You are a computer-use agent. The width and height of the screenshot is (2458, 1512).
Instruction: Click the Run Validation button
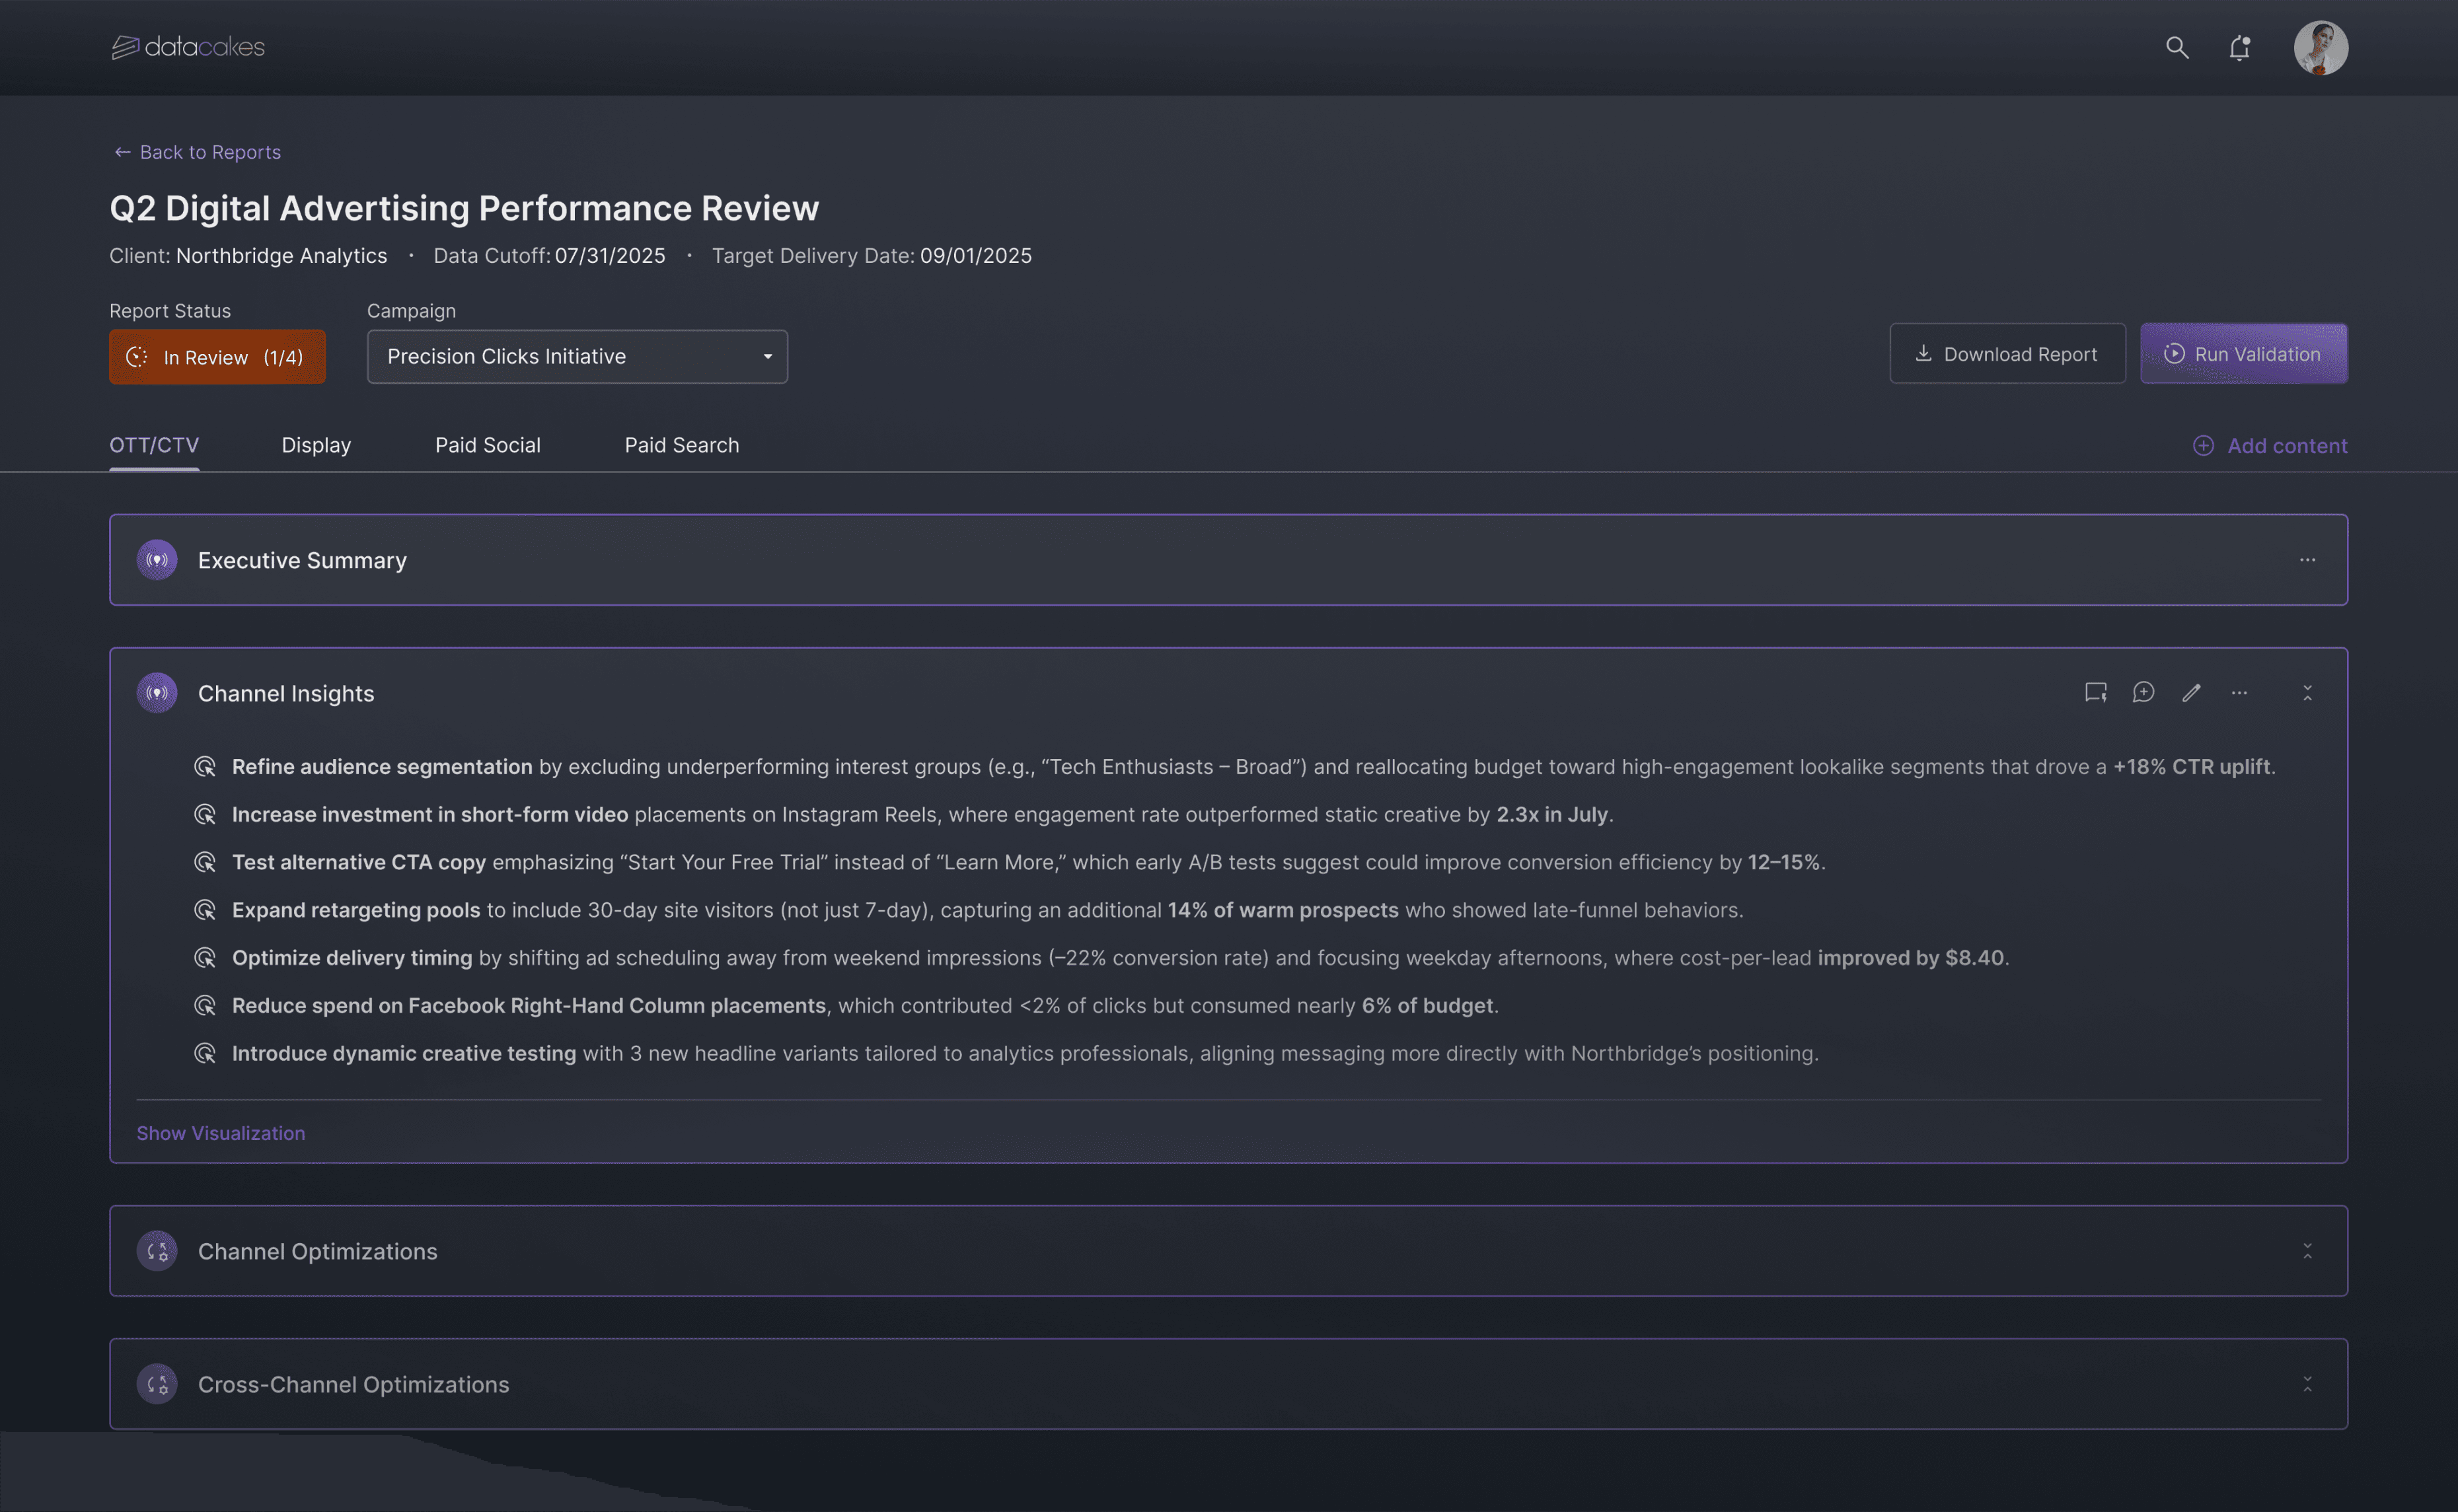[x=2243, y=354]
